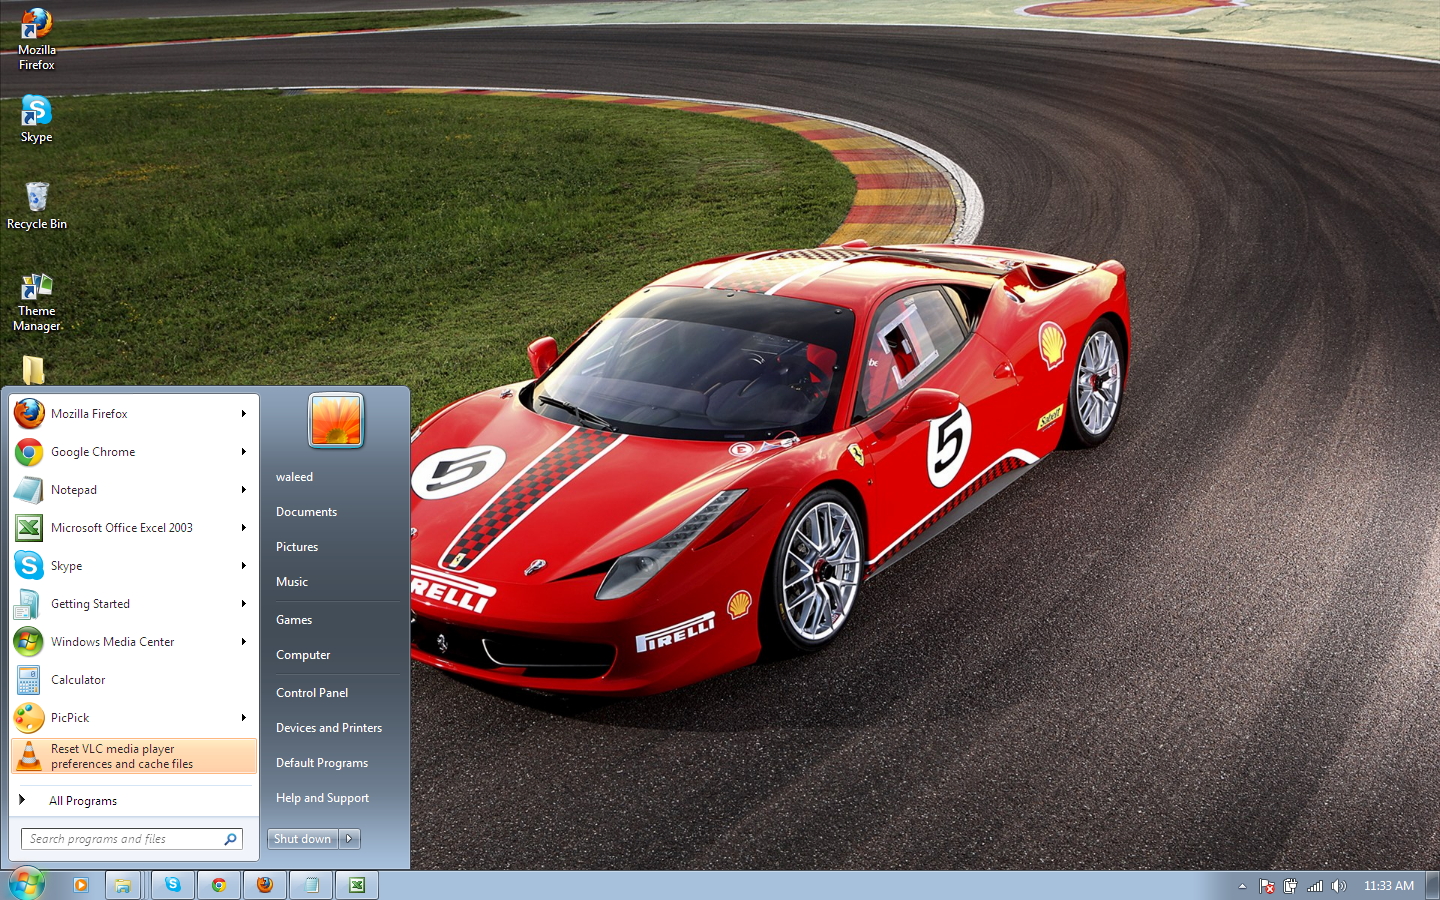Click the Theme Manager desktop shortcut
Screen dimensions: 1440x900
(x=36, y=301)
